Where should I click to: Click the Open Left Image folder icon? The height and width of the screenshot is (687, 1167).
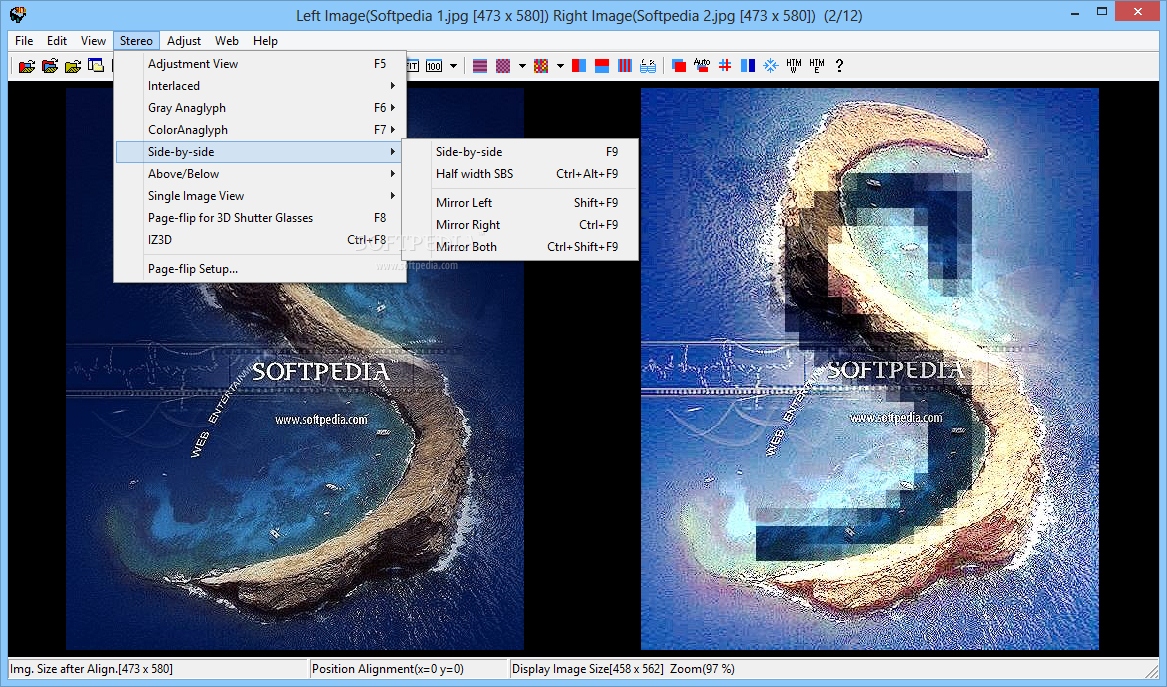click(27, 65)
